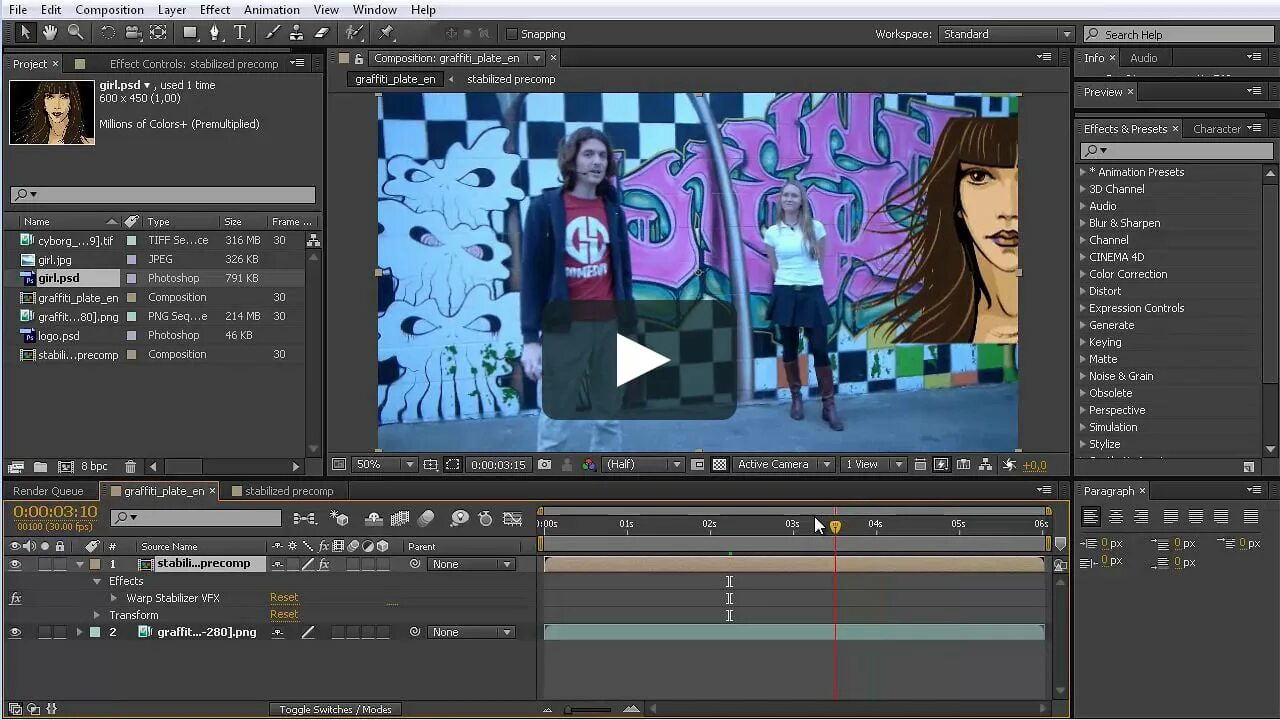Take a snapshot of the composition view
The height and width of the screenshot is (720, 1280).
click(x=545, y=464)
